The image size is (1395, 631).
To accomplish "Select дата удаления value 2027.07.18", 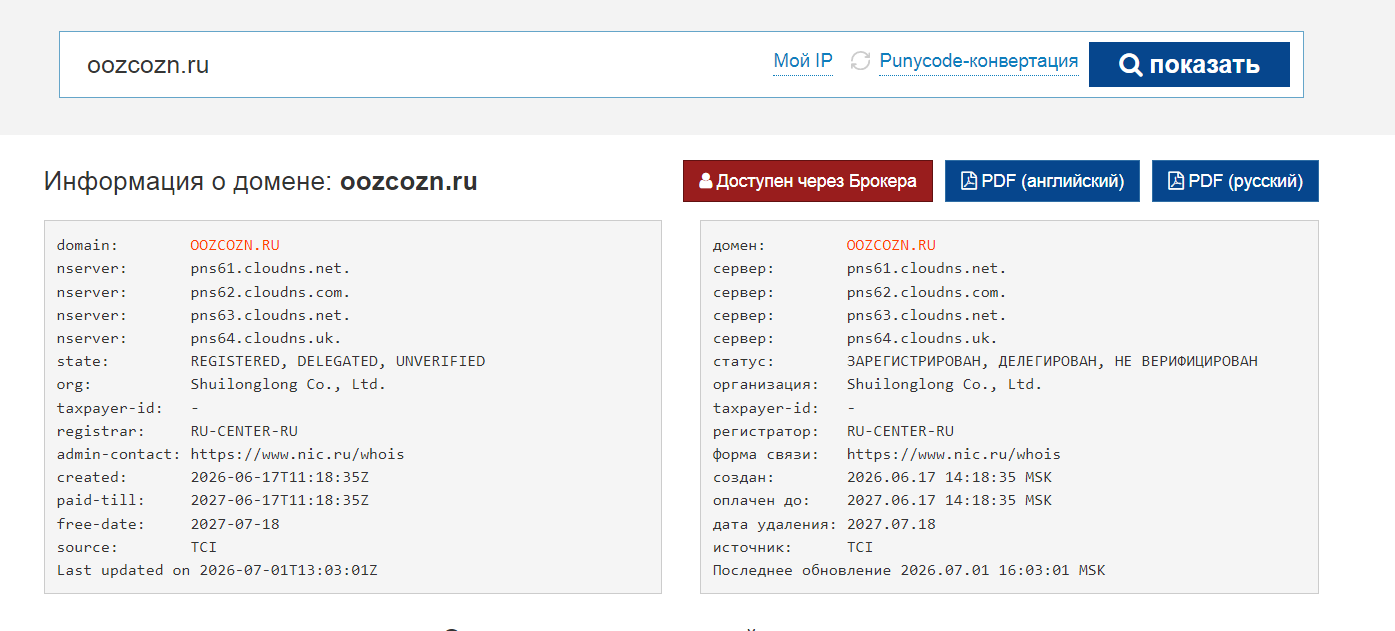I will [x=891, y=524].
